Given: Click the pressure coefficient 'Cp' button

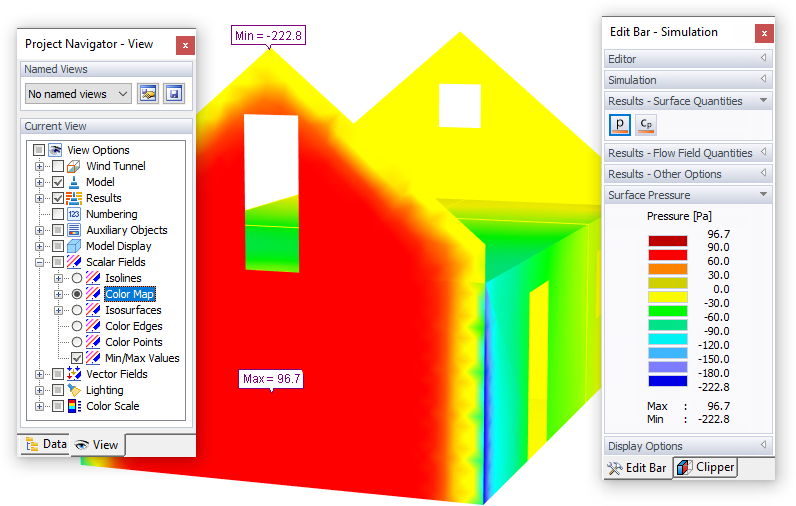Looking at the screenshot, I should [646, 125].
